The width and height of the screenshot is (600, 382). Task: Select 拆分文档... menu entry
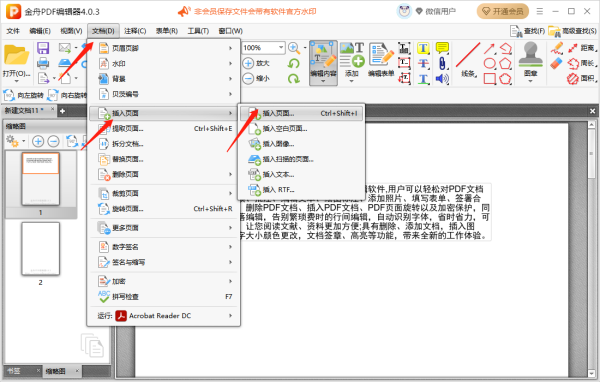[165, 144]
